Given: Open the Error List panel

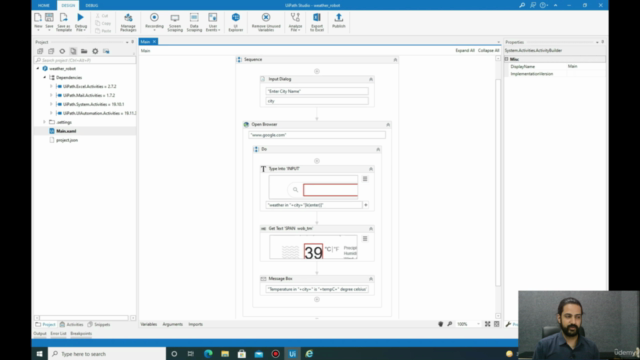Looking at the screenshot, I should (58, 333).
